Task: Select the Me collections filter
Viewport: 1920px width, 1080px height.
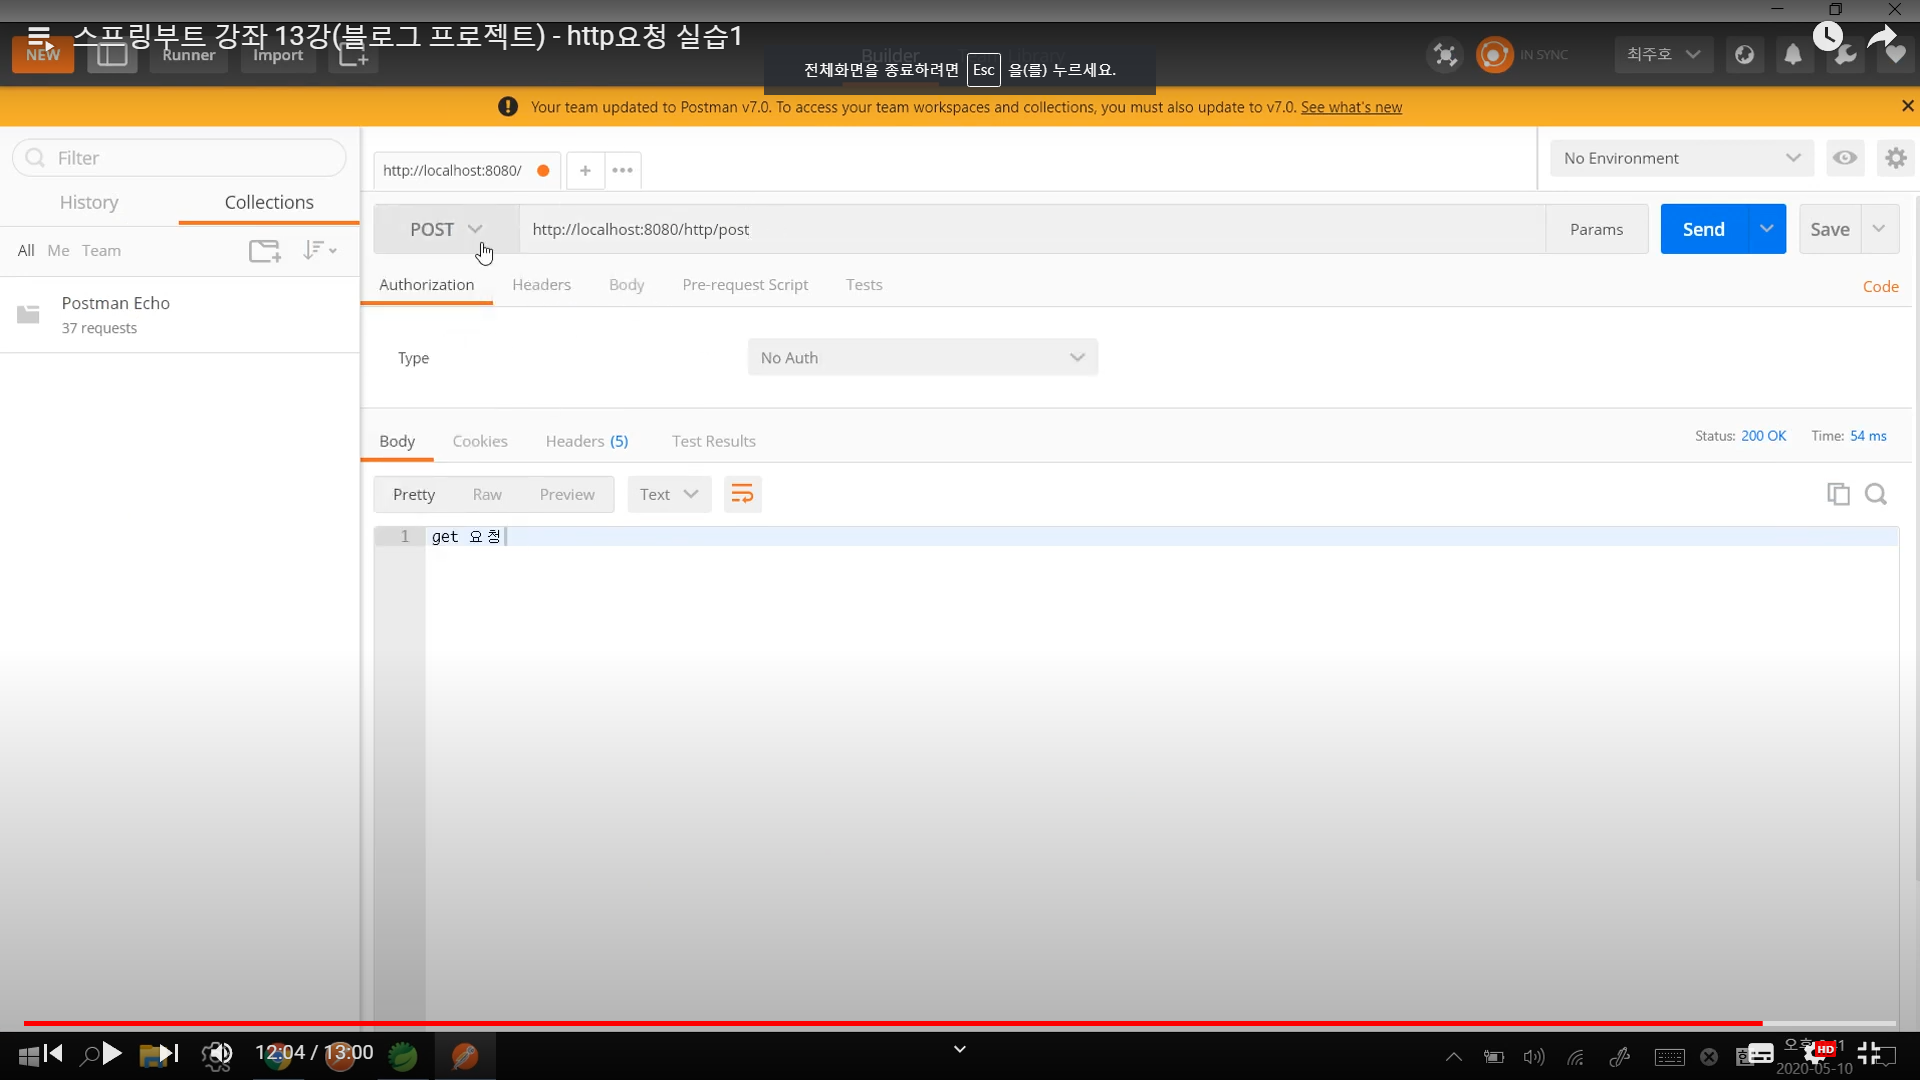Action: (58, 250)
